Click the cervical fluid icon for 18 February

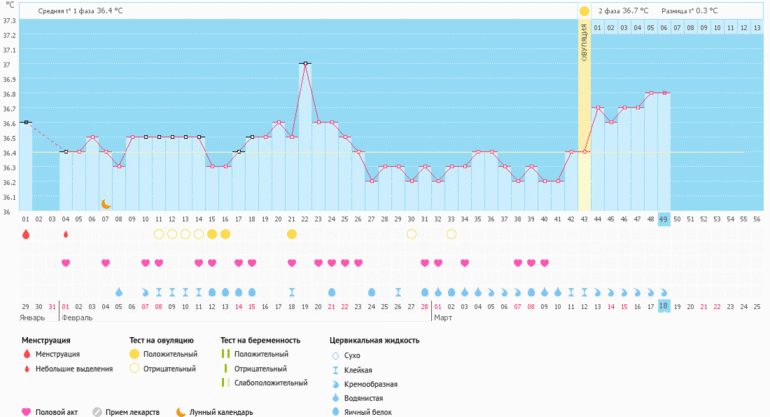tap(292, 292)
